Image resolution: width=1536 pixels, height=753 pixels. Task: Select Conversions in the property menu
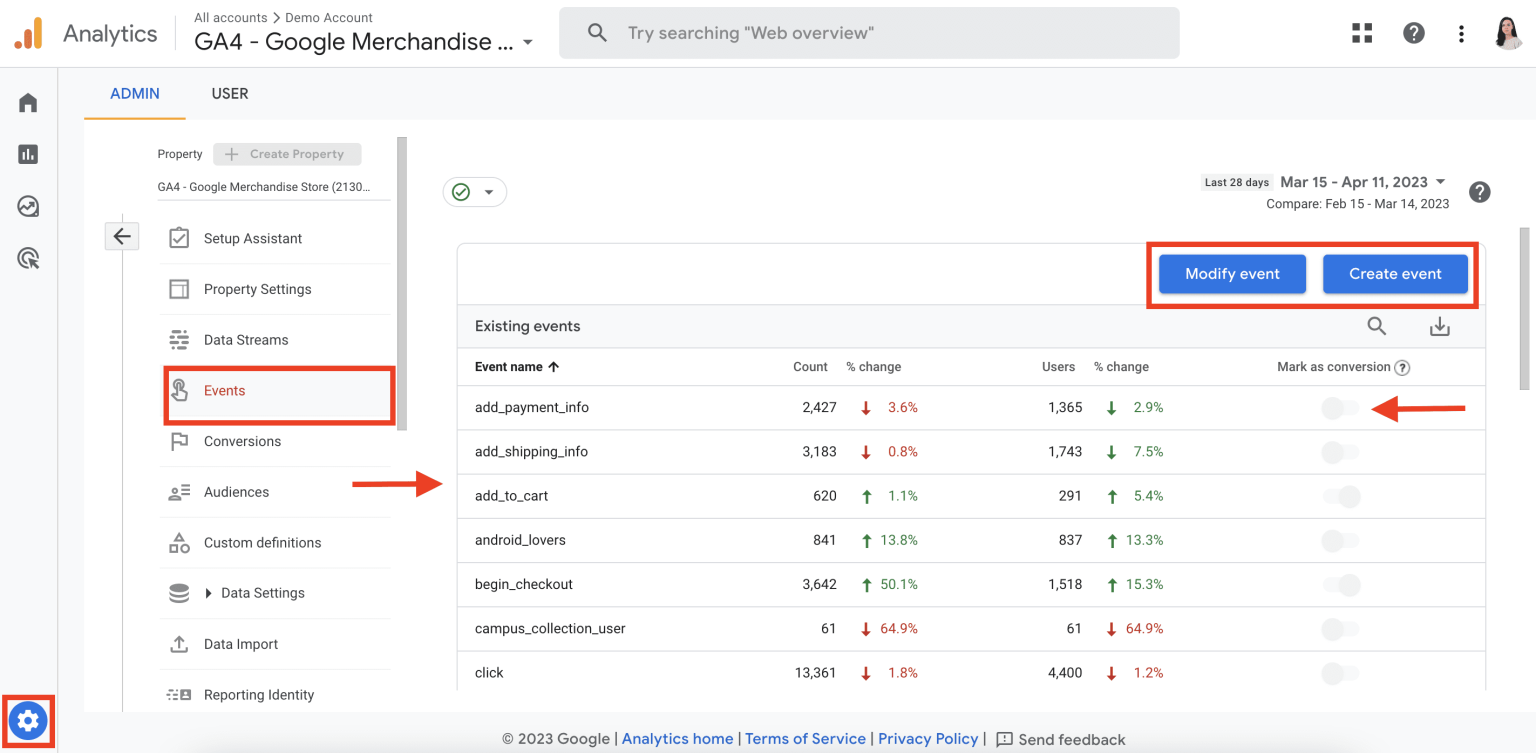[x=242, y=441]
